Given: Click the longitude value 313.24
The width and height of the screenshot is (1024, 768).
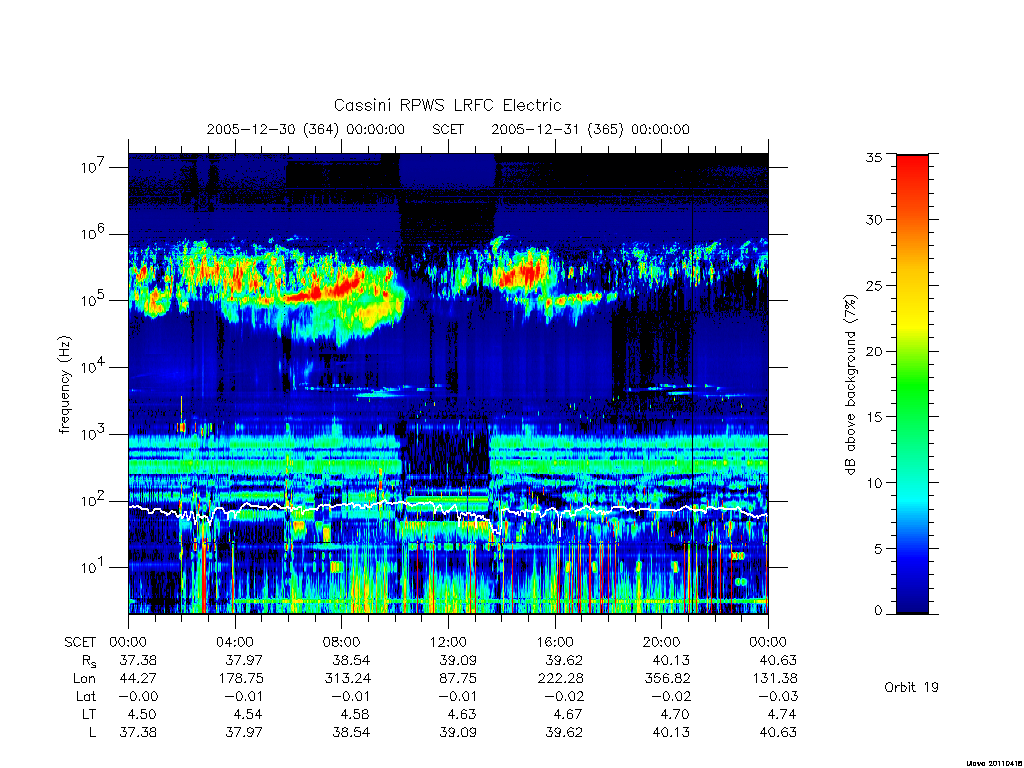Looking at the screenshot, I should pyautogui.click(x=347, y=679).
